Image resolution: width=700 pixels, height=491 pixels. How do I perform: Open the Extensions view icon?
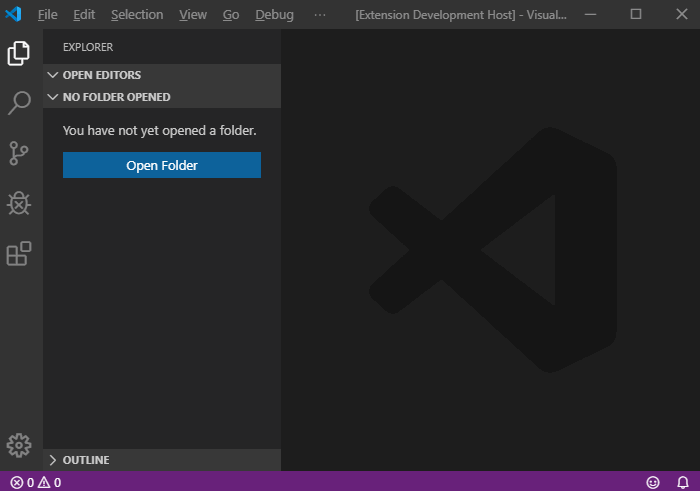click(x=19, y=254)
